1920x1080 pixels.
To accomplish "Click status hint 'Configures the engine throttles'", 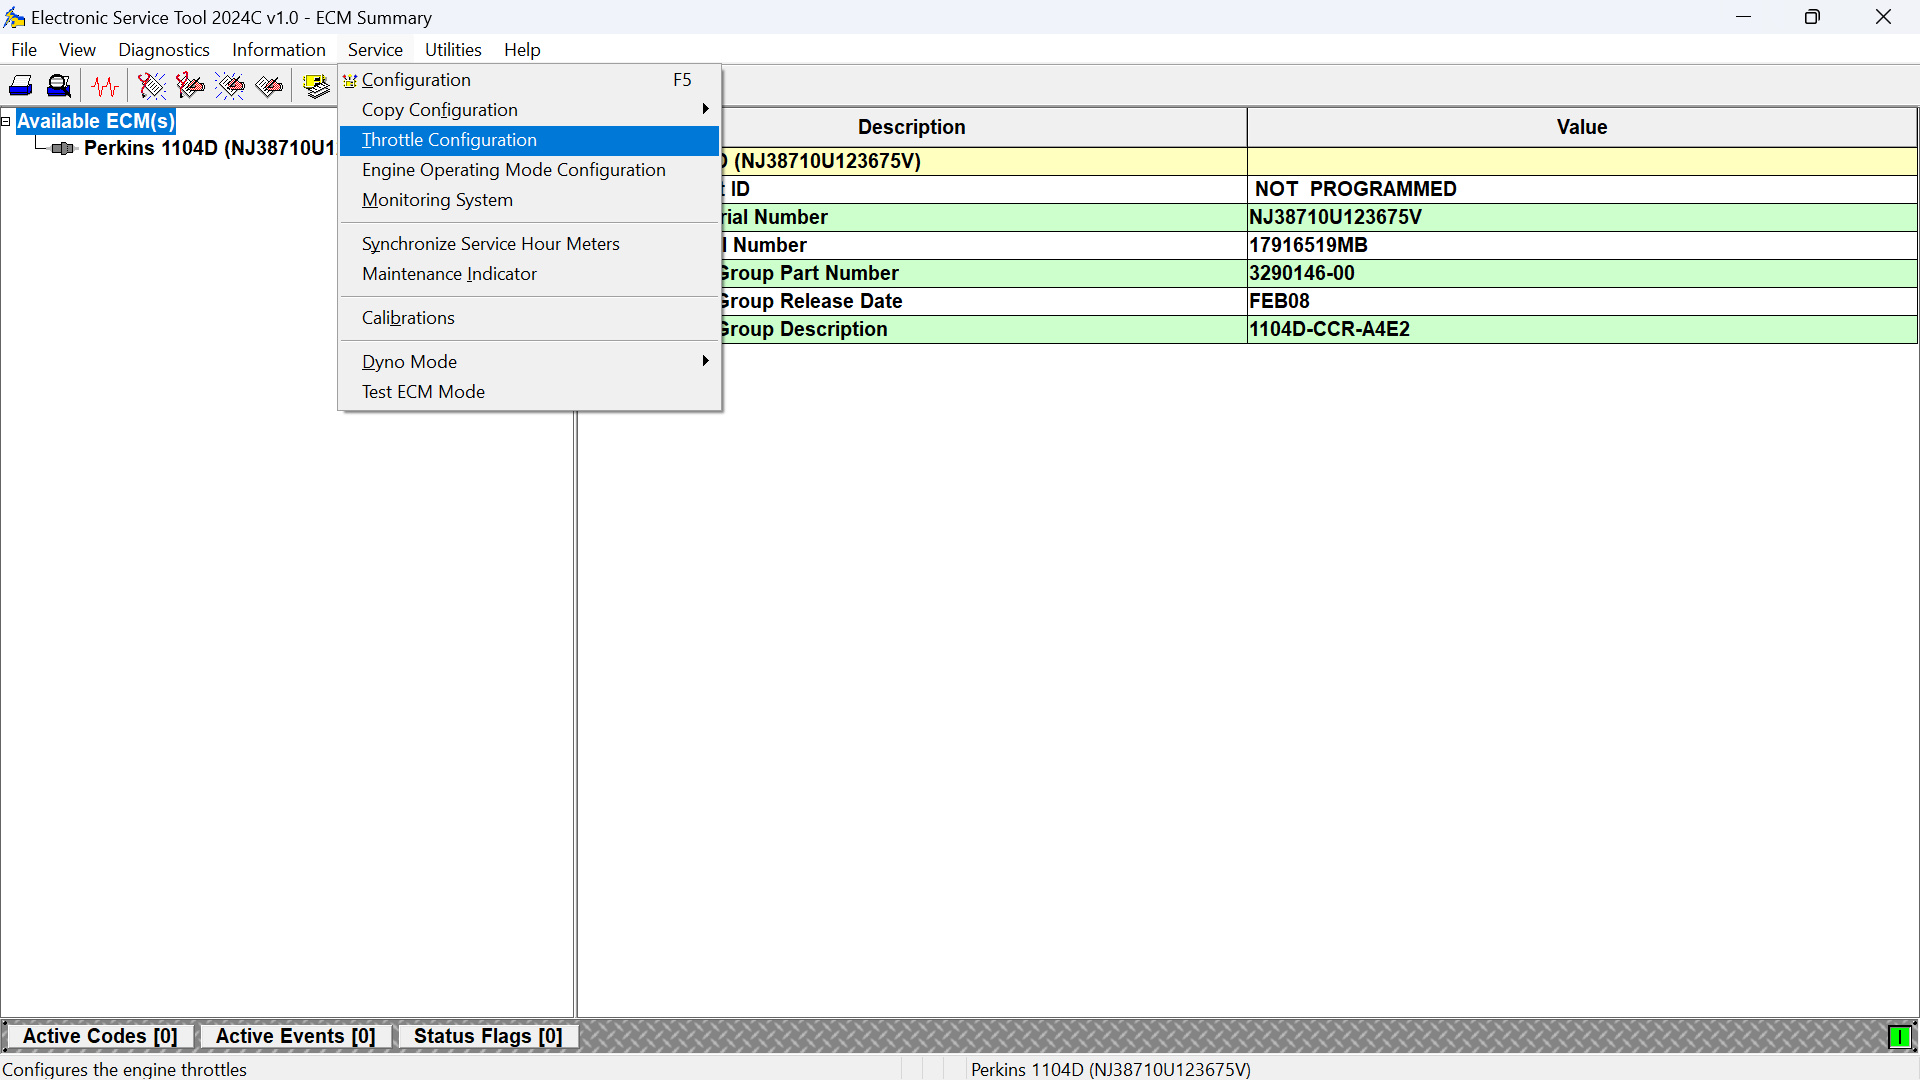I will [x=125, y=1069].
